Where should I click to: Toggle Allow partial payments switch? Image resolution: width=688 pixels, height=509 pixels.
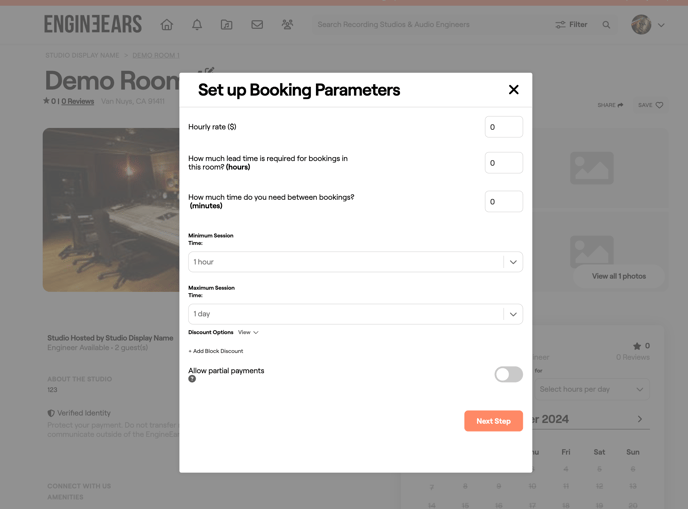pos(508,374)
